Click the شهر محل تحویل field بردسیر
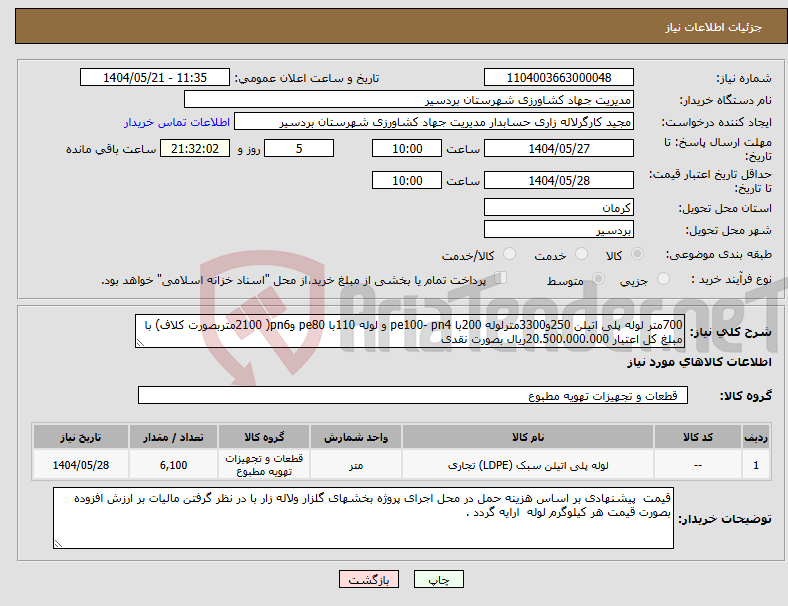 [x=558, y=230]
